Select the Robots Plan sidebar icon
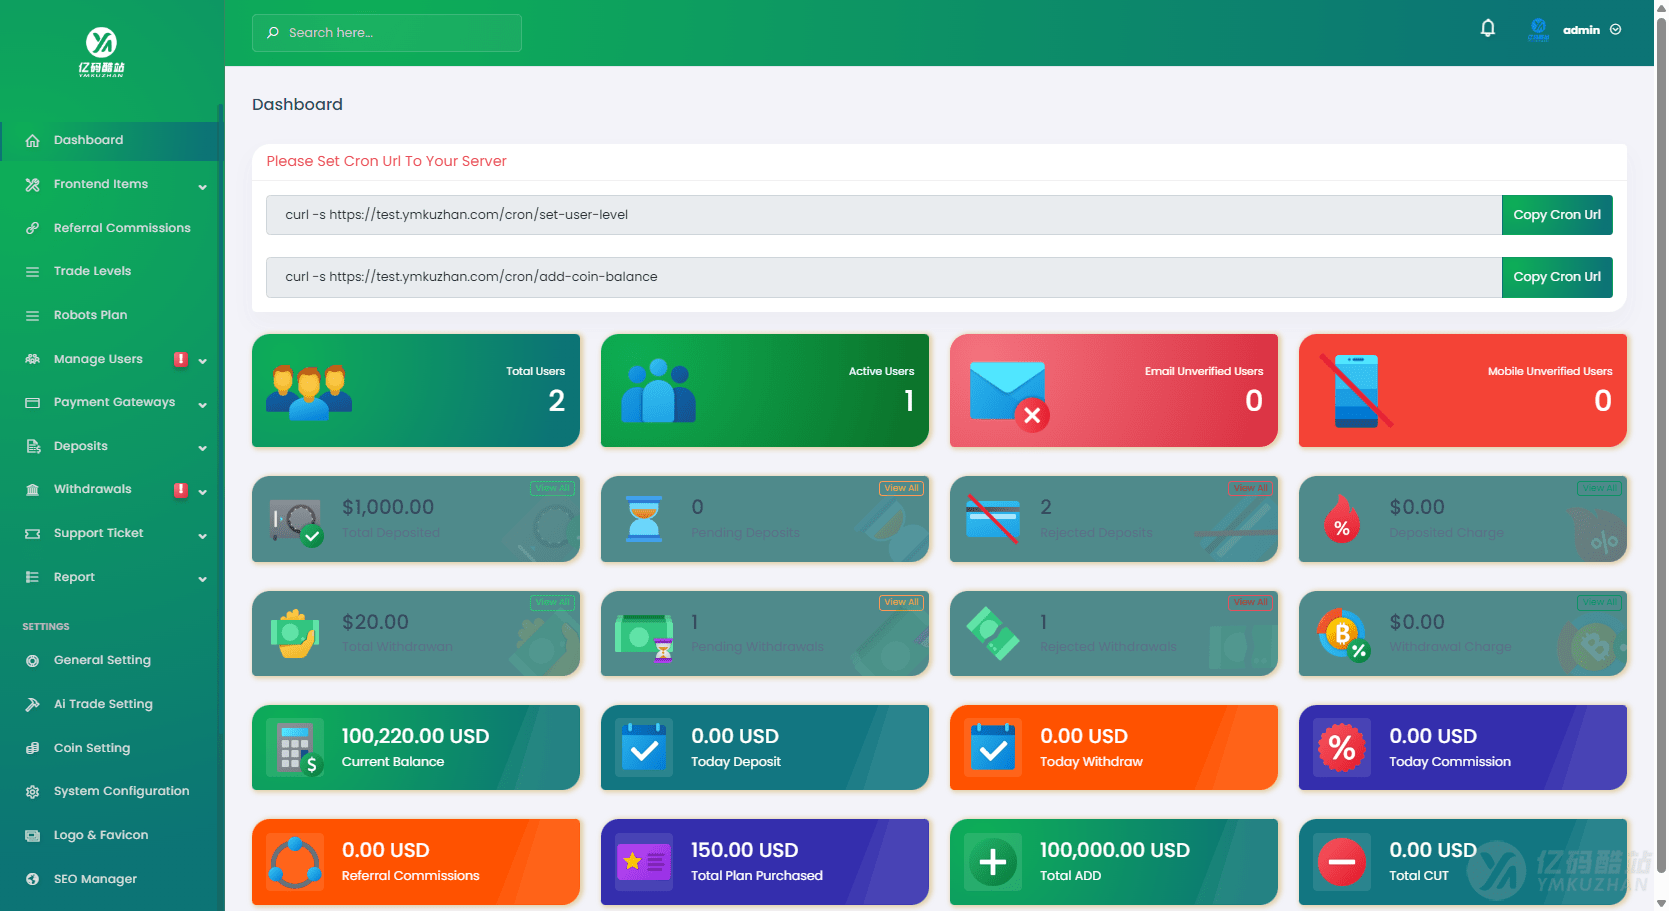 coord(33,314)
